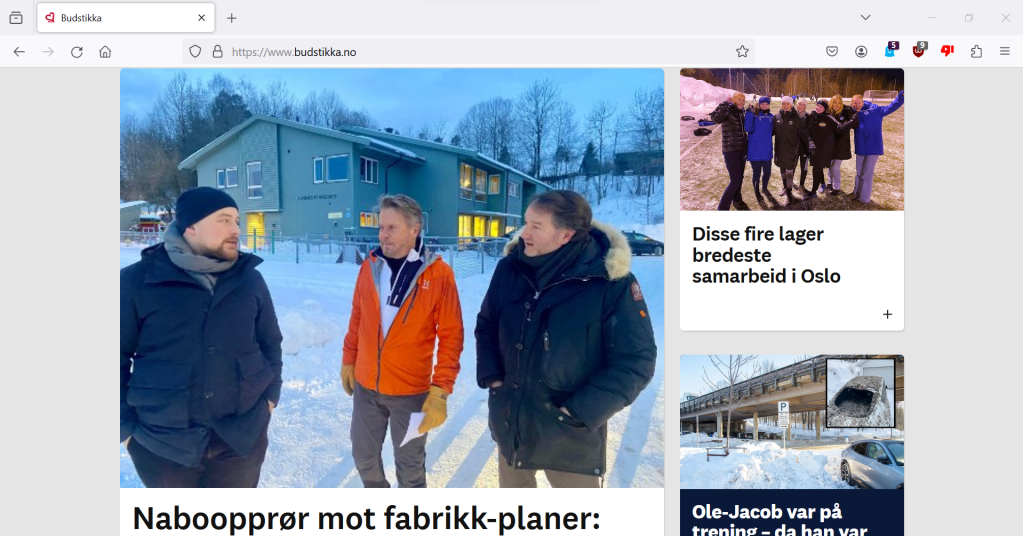Open the red speech-bubble extension icon
The width and height of the screenshot is (1023, 536).
pos(947,51)
